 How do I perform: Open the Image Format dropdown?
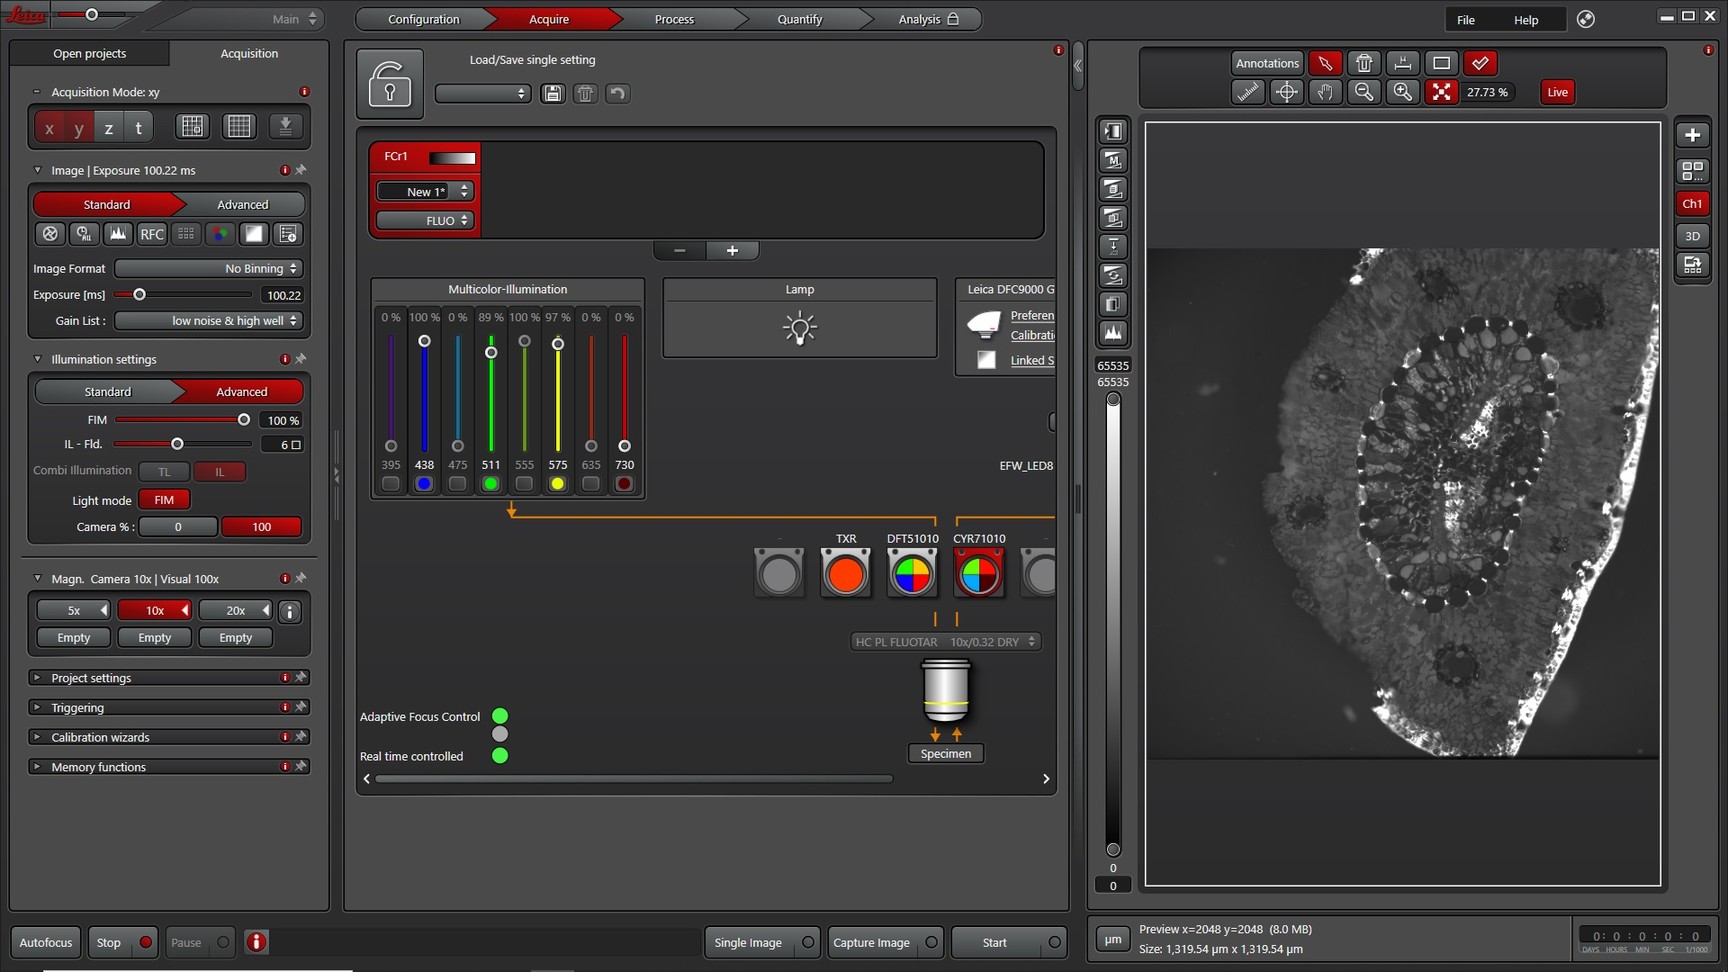coord(207,268)
